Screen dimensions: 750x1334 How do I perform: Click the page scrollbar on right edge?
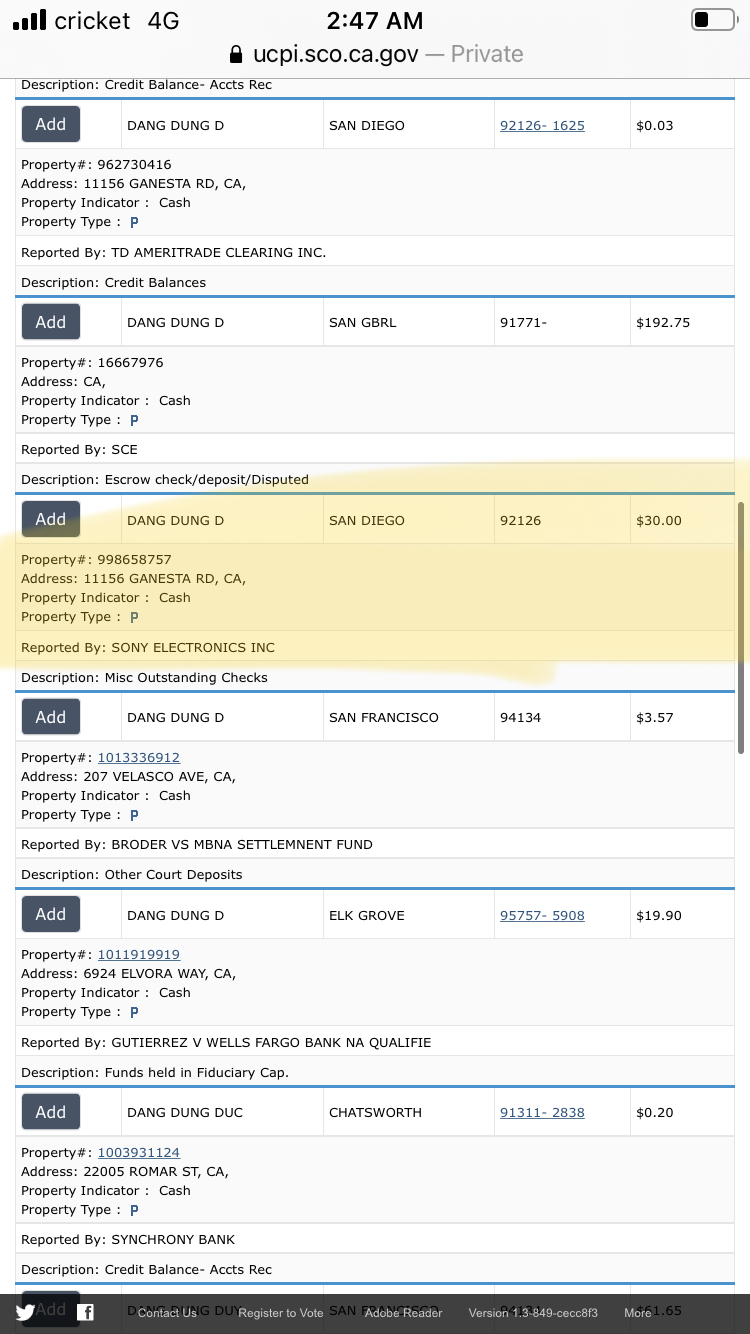(x=741, y=628)
